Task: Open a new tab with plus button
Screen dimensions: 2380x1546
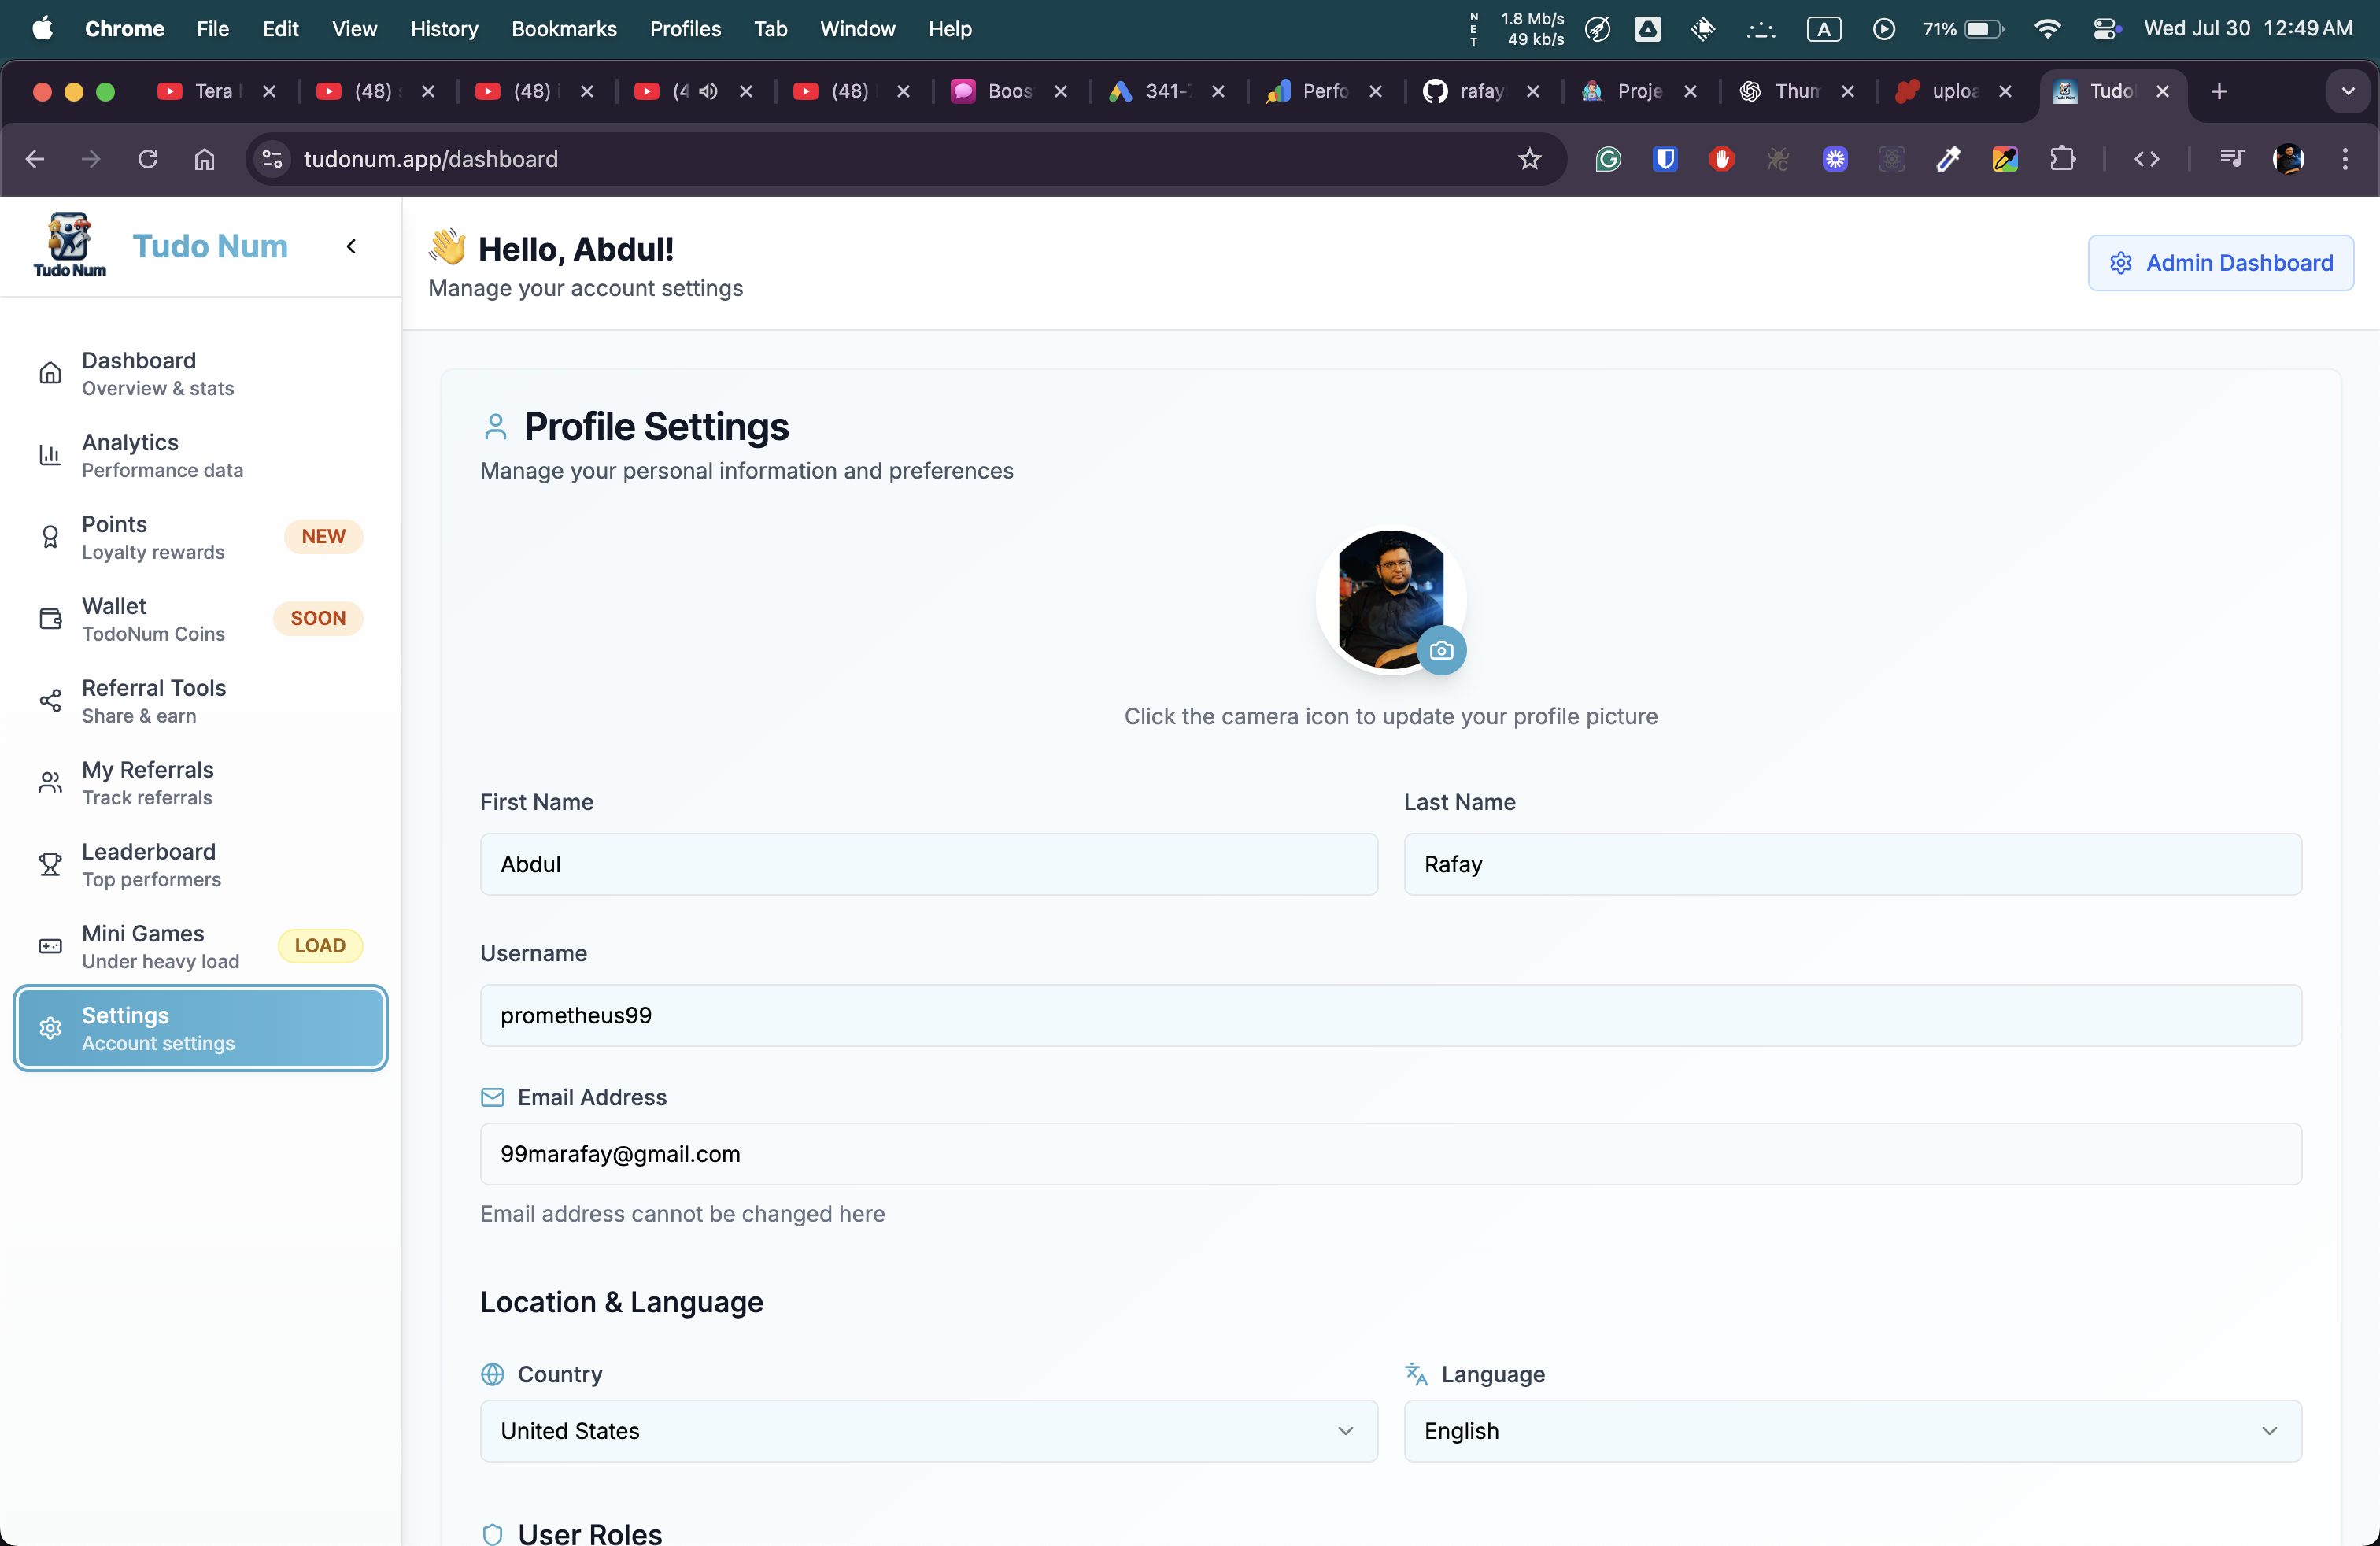Action: (2219, 91)
